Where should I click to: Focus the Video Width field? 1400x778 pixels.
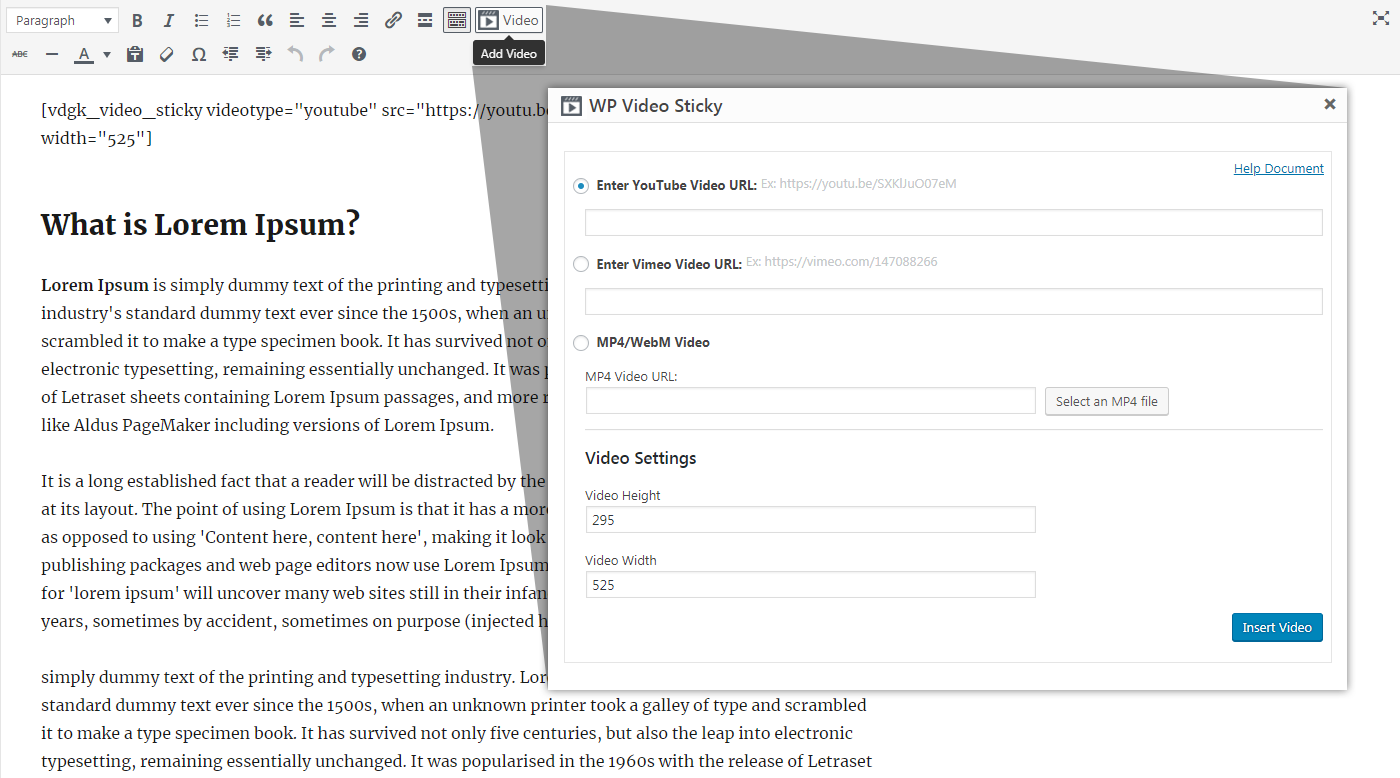tap(811, 585)
